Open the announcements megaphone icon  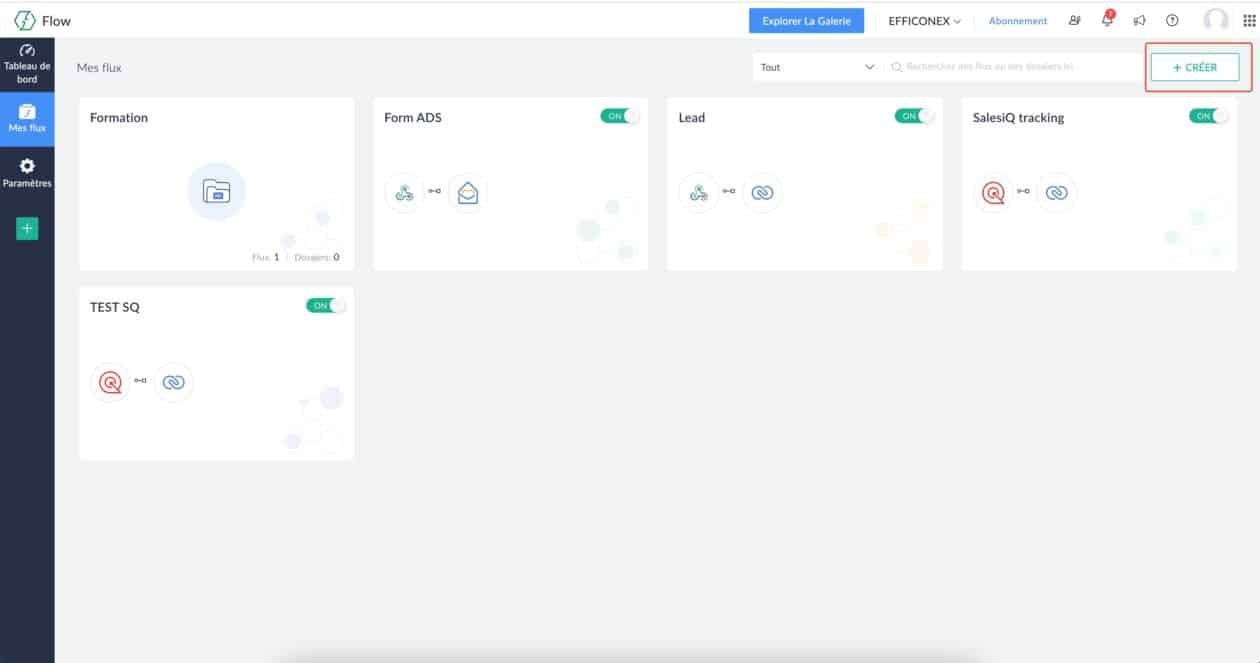click(x=1139, y=21)
